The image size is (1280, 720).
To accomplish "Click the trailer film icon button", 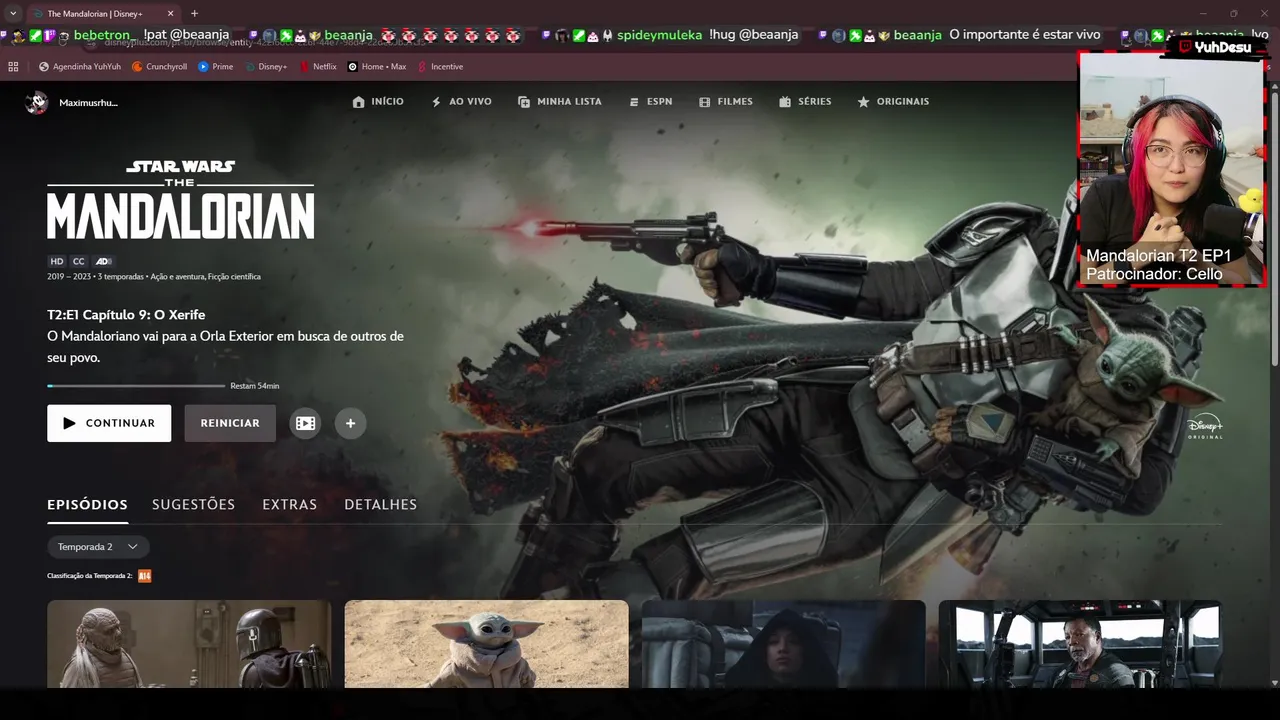I will (x=306, y=423).
